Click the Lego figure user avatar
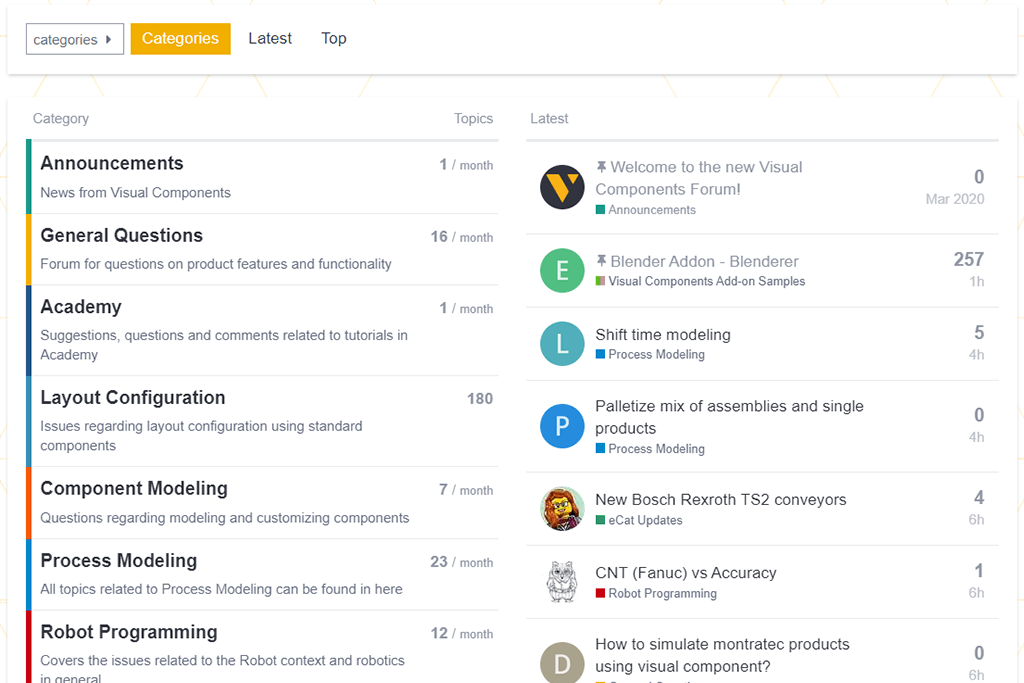1024x683 pixels. pos(562,509)
